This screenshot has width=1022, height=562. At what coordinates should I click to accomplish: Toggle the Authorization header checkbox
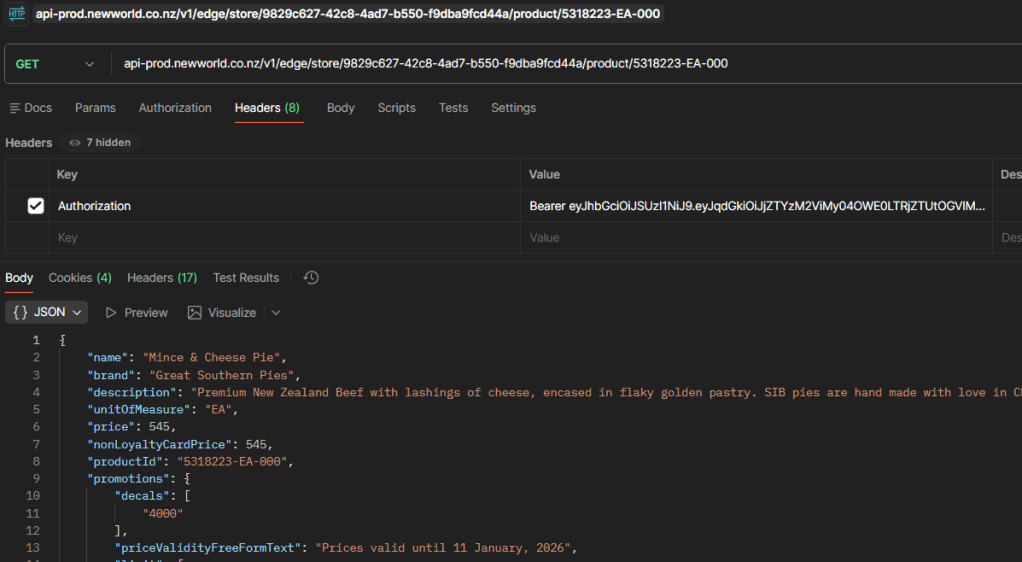(36, 206)
